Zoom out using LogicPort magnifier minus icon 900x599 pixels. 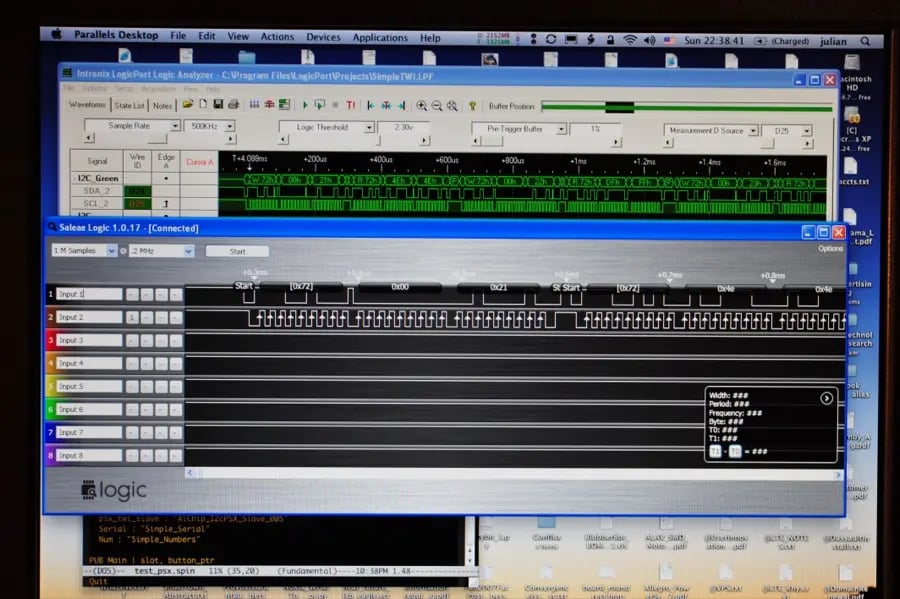pyautogui.click(x=437, y=106)
